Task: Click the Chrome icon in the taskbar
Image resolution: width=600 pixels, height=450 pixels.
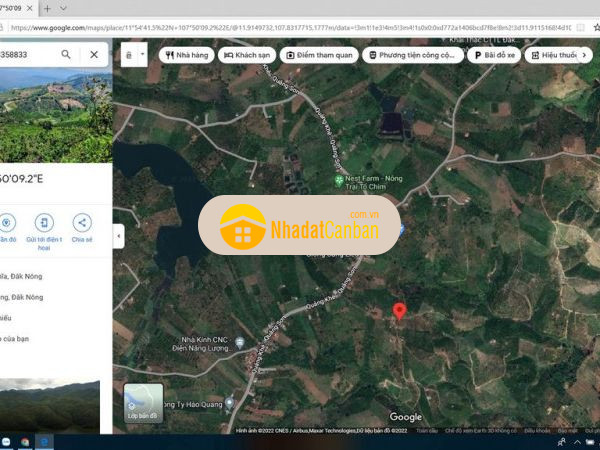Action: pyautogui.click(x=23, y=441)
